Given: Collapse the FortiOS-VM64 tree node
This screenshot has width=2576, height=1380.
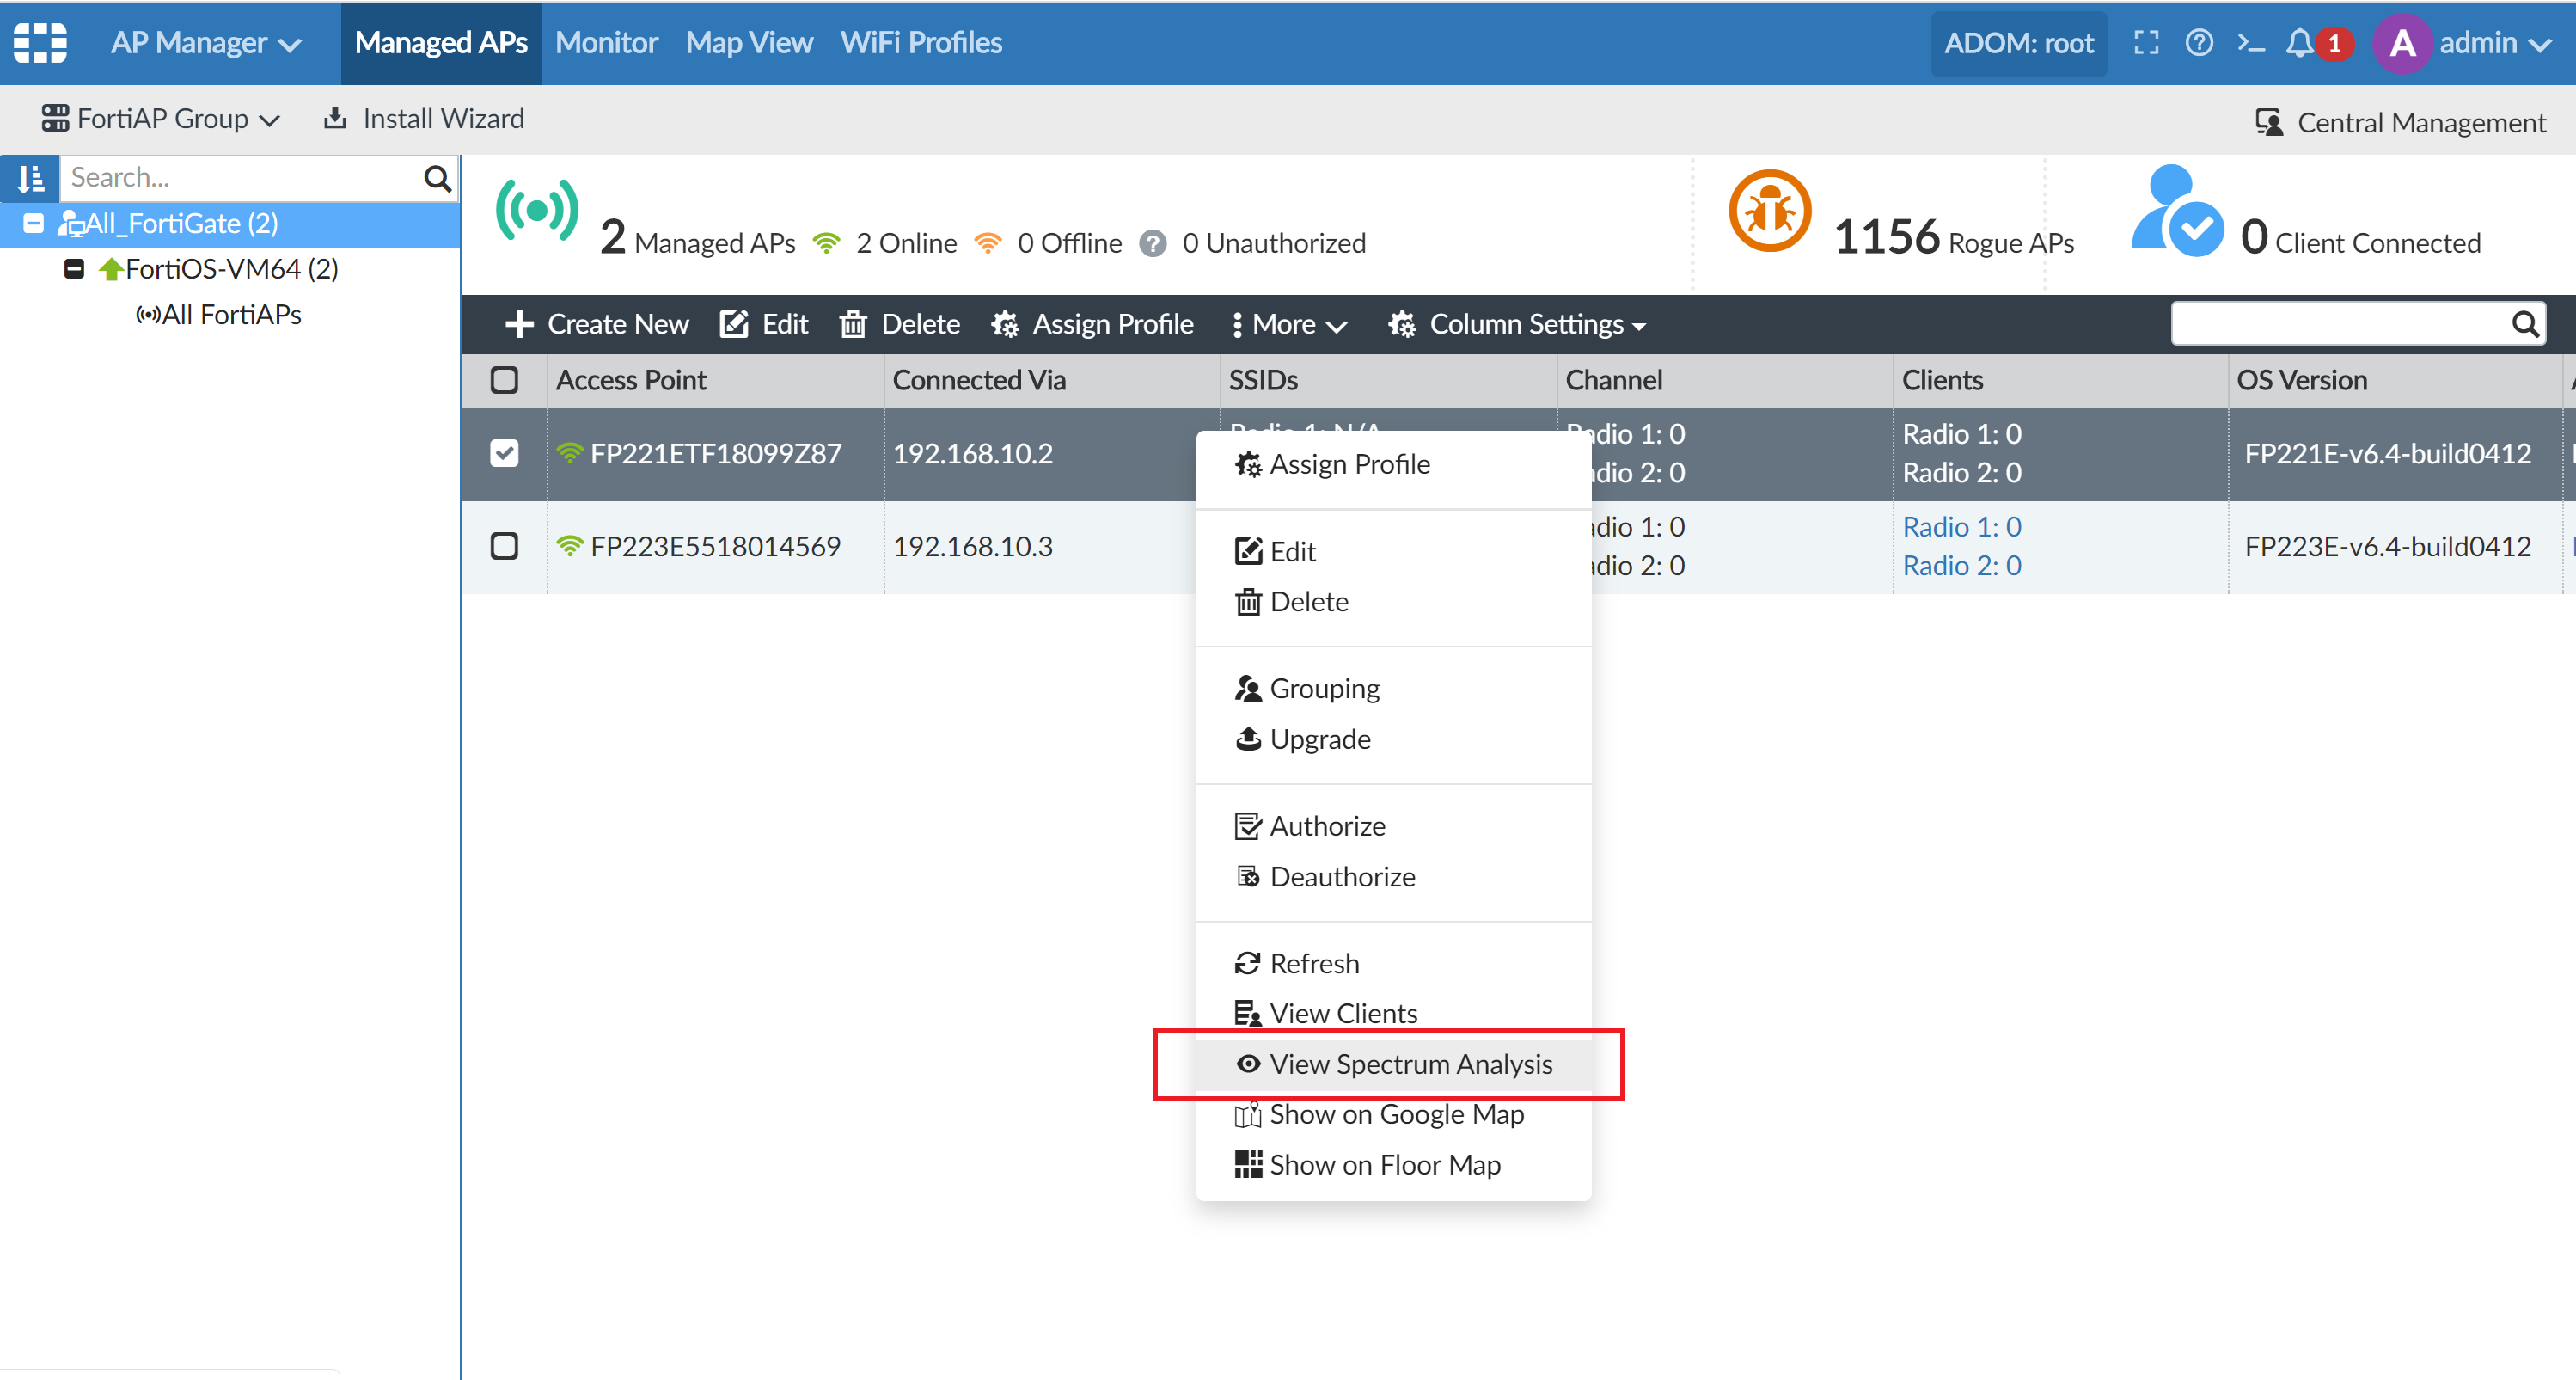Looking at the screenshot, I should [74, 269].
